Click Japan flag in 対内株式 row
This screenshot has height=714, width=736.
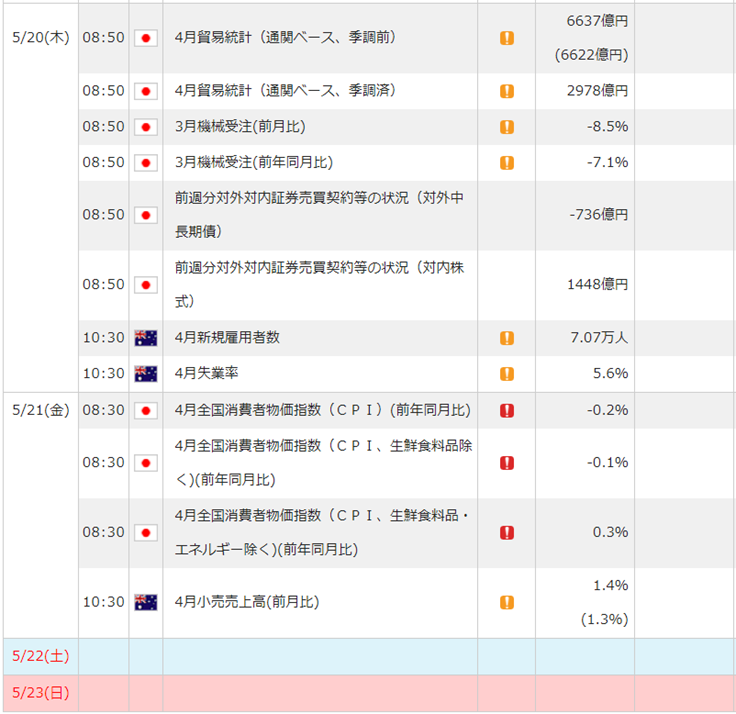pos(146,285)
